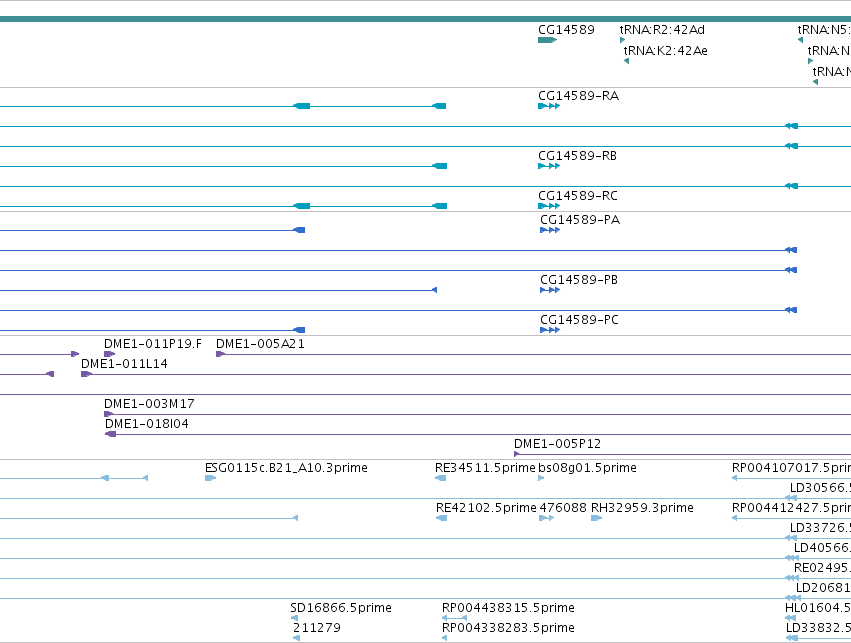The width and height of the screenshot is (851, 643).
Task: Open the CG14589-RB transcript label
Action: [577, 156]
